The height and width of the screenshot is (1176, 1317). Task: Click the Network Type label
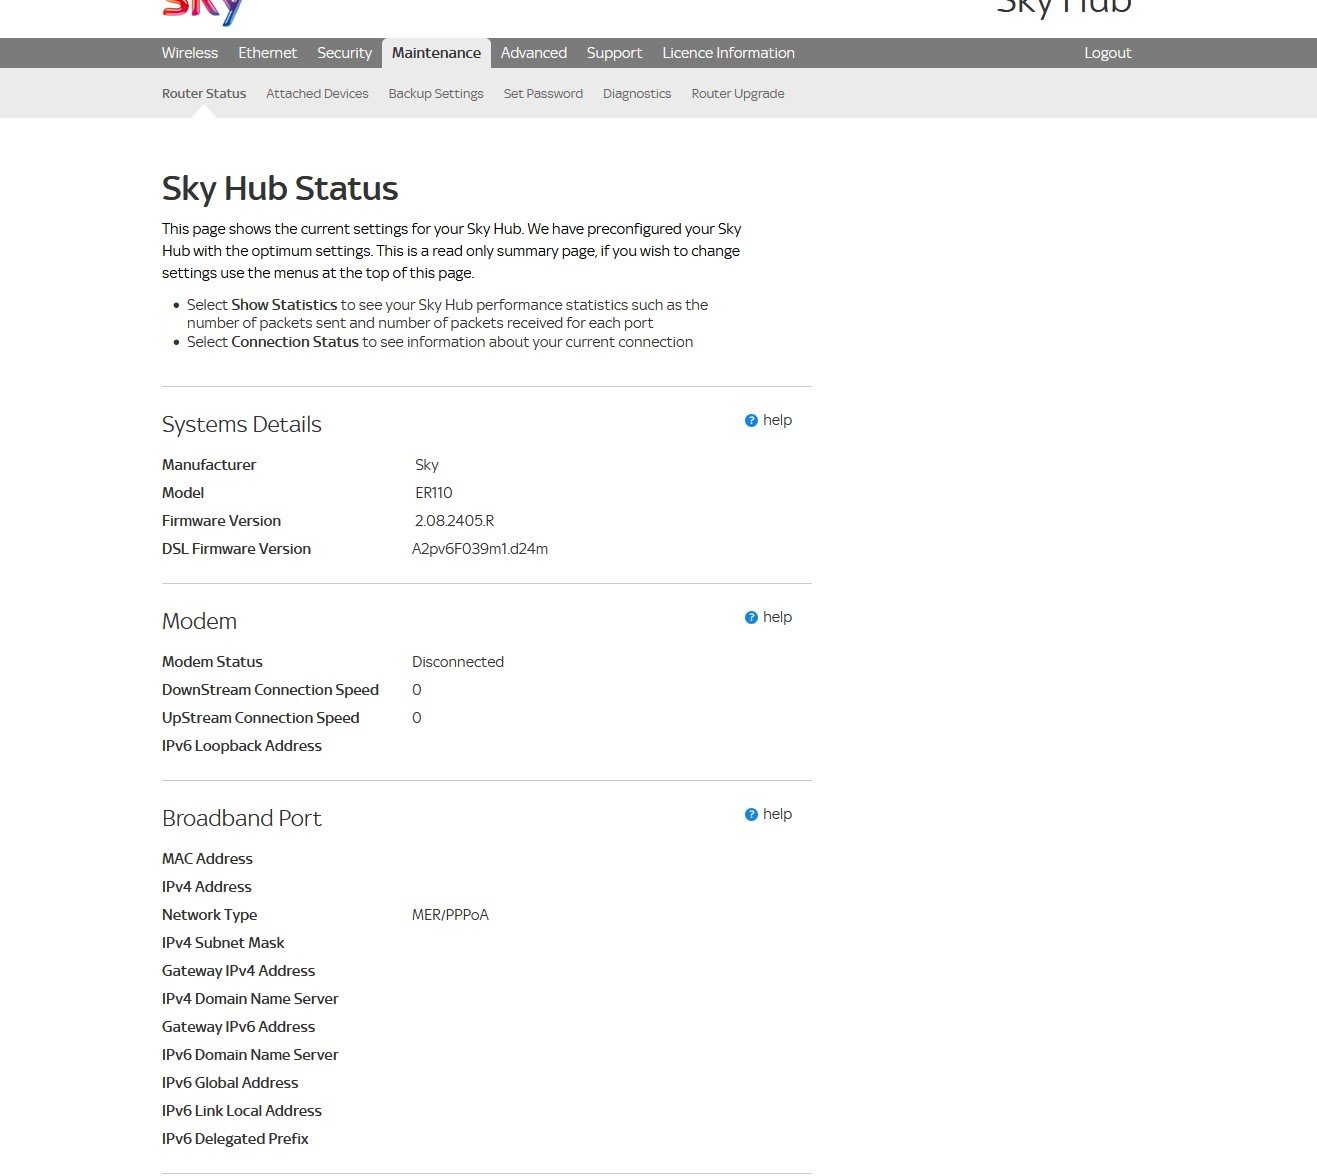[x=209, y=915]
